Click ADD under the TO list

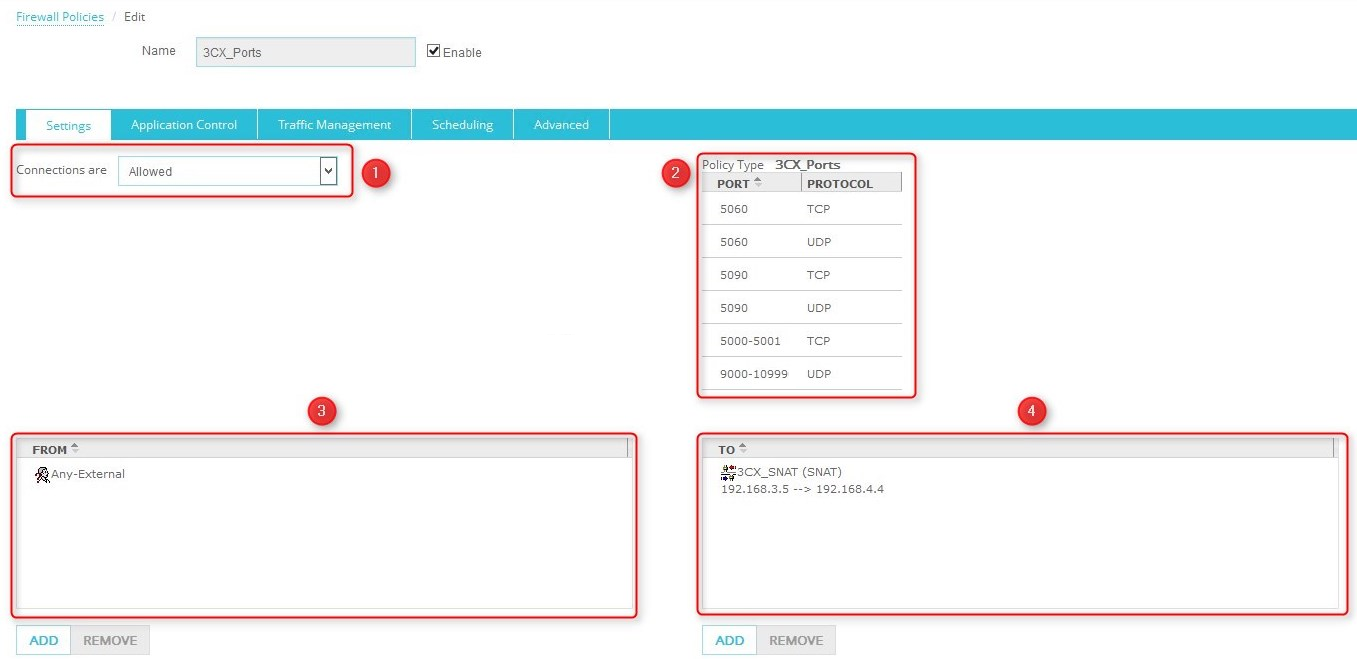(729, 640)
